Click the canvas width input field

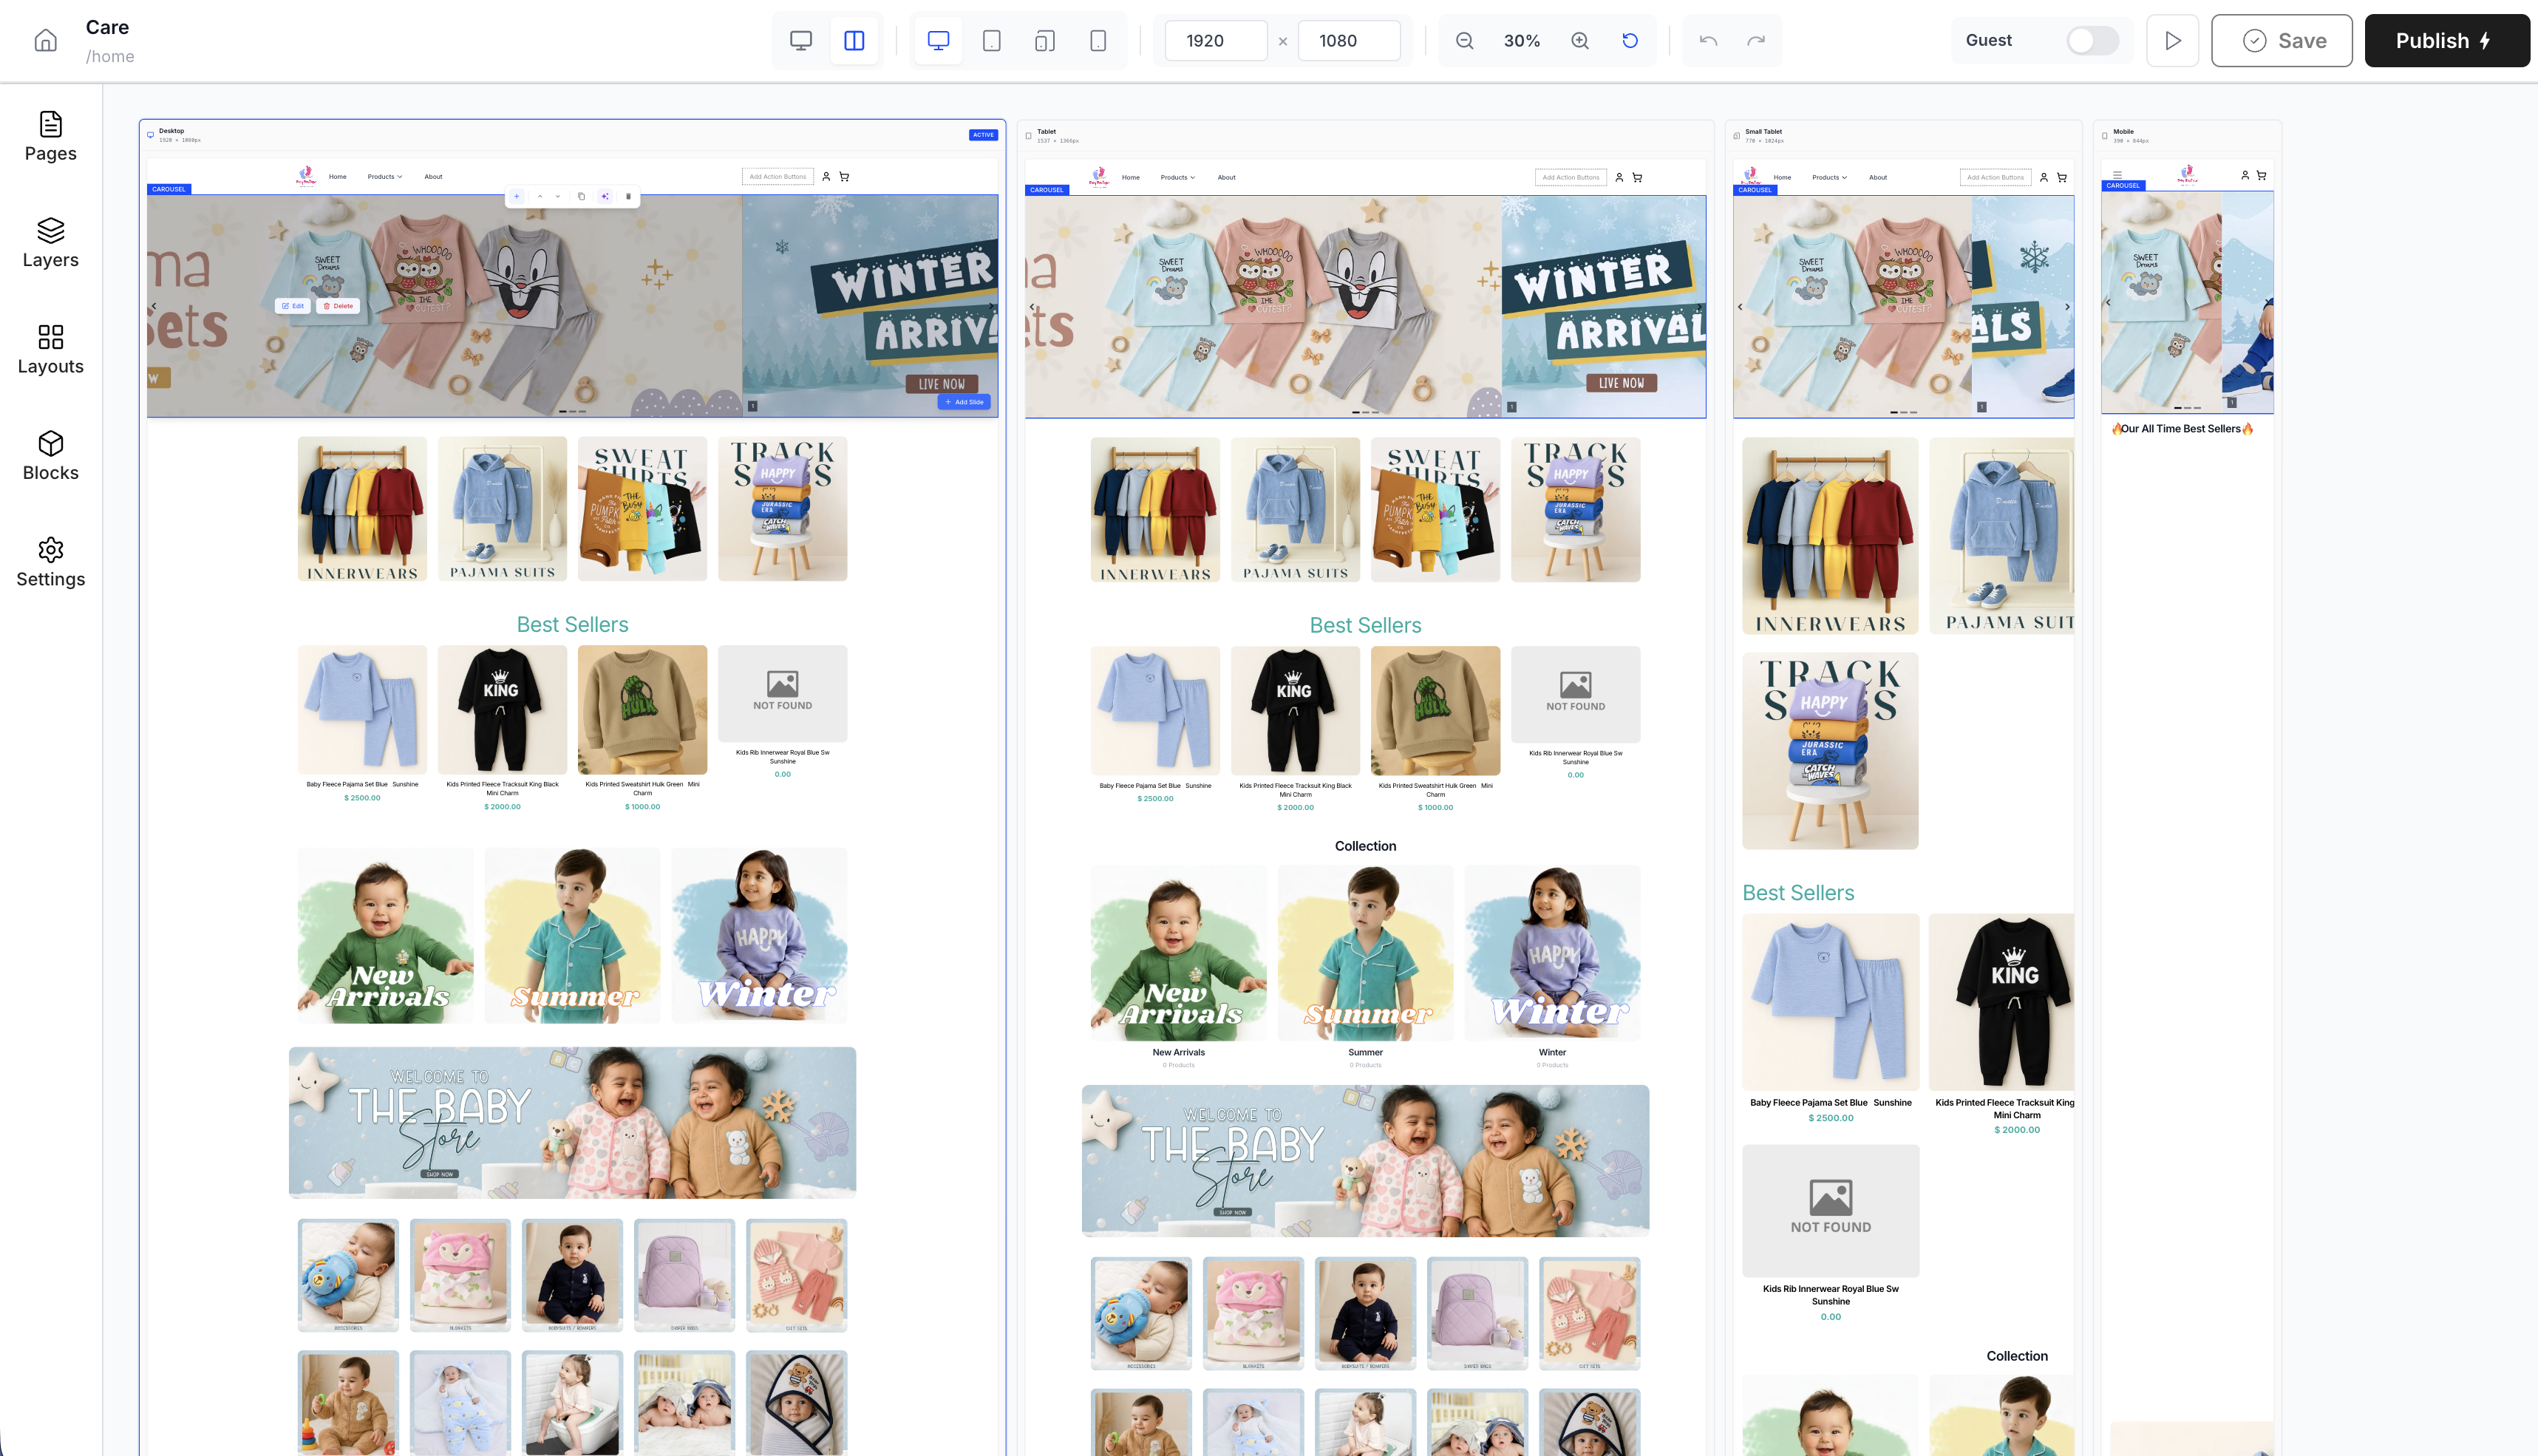(1215, 40)
